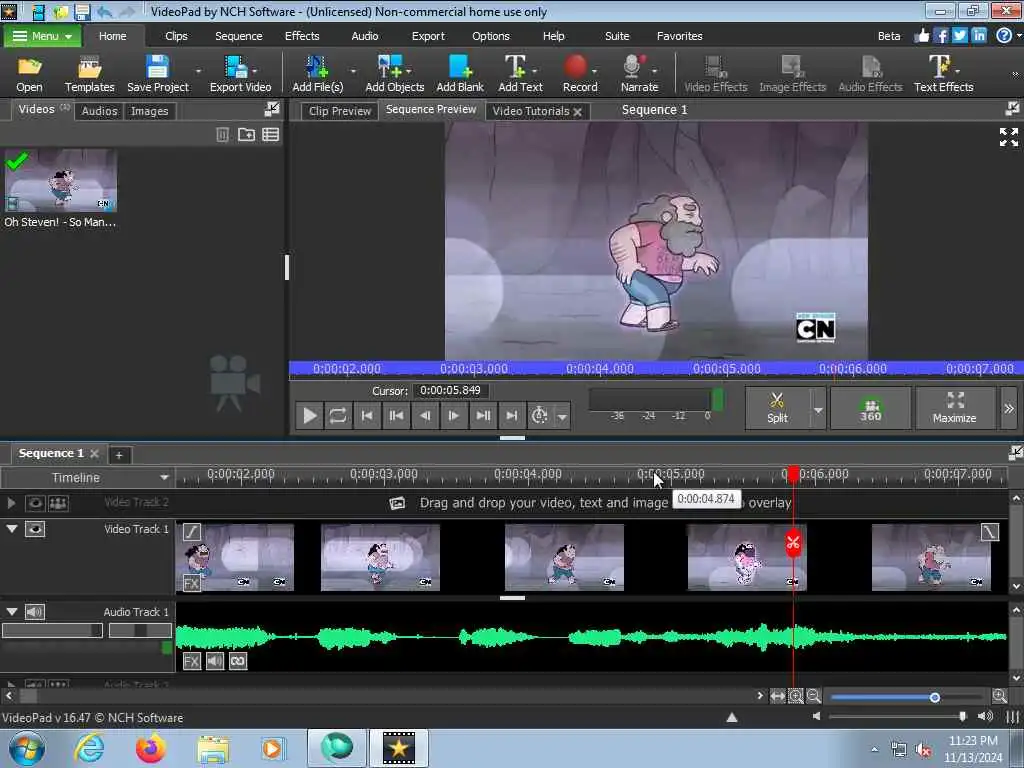The image size is (1024, 768).
Task: Click the fade-in transition icon on the first clip
Action: [x=191, y=532]
